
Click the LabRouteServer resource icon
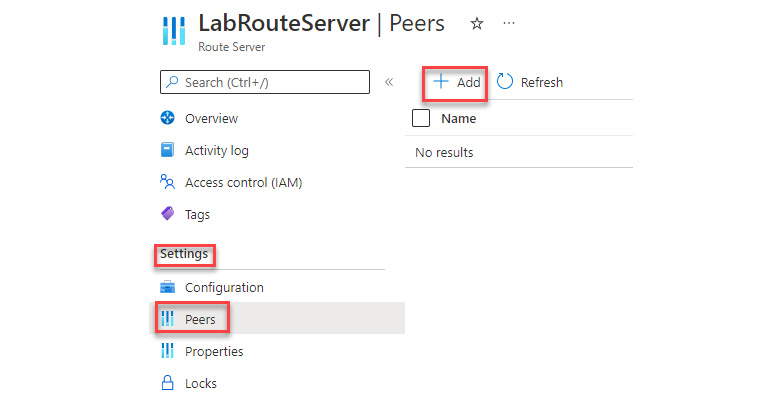tap(174, 31)
